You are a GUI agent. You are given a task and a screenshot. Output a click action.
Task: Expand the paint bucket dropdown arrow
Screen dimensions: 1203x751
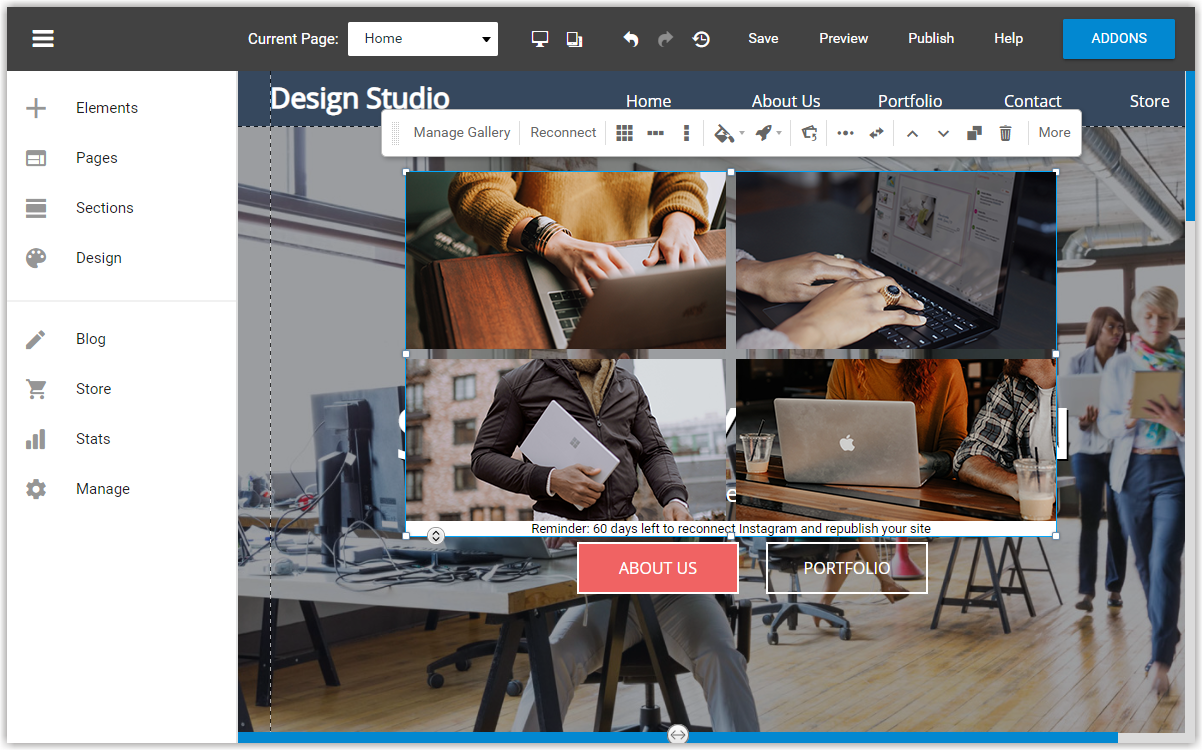pos(741,134)
